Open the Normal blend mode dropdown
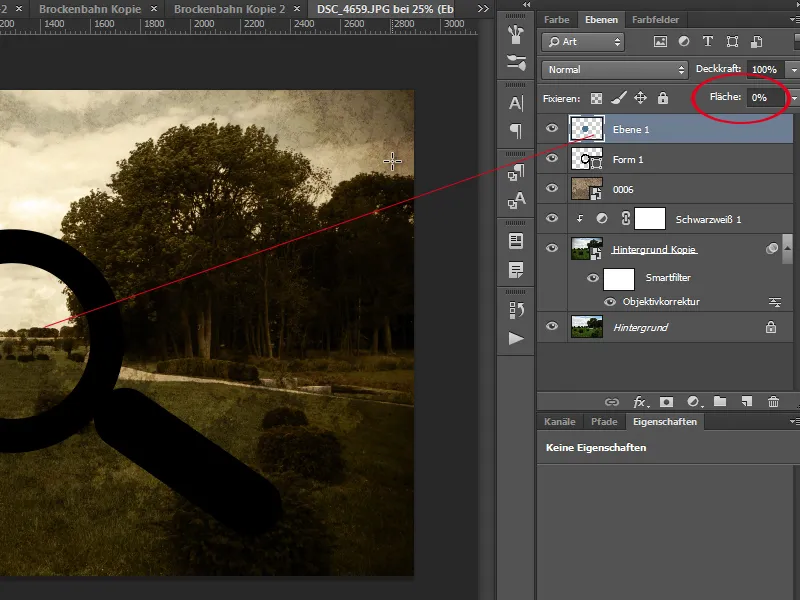Viewport: 800px width, 600px height. [615, 70]
